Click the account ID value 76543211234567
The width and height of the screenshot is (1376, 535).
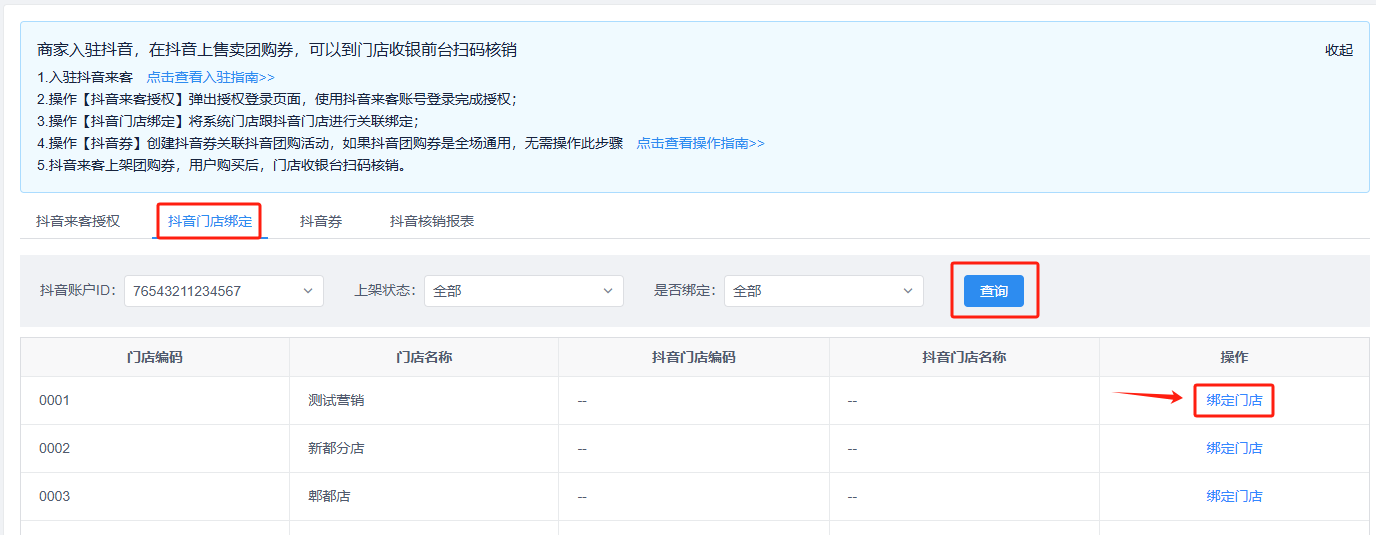[187, 291]
